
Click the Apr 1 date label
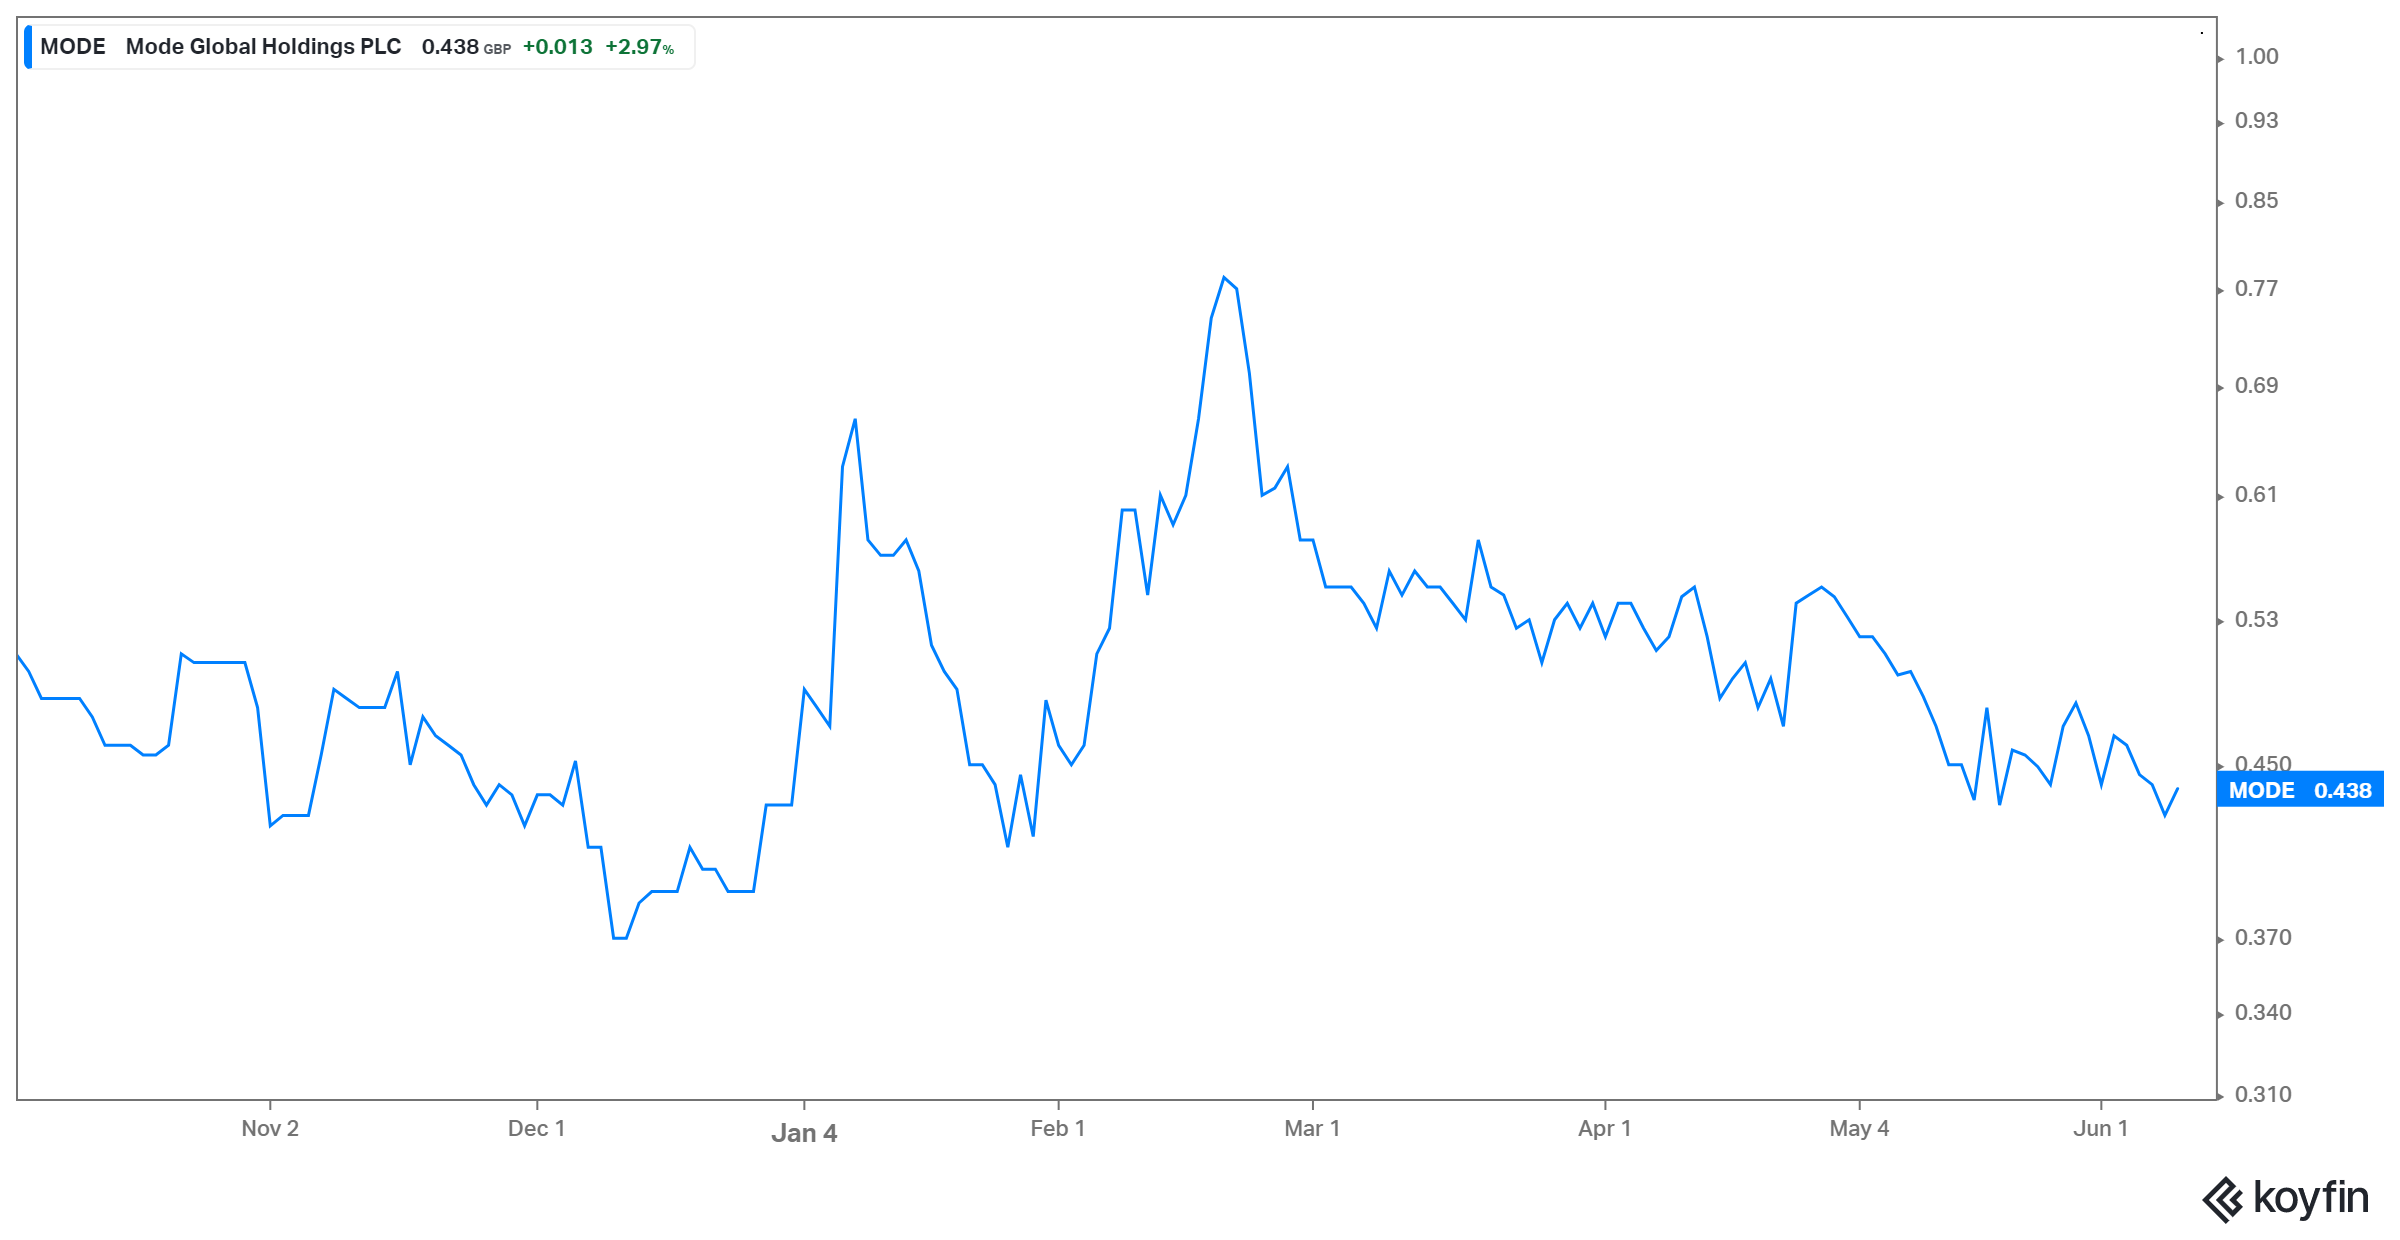(1605, 1128)
